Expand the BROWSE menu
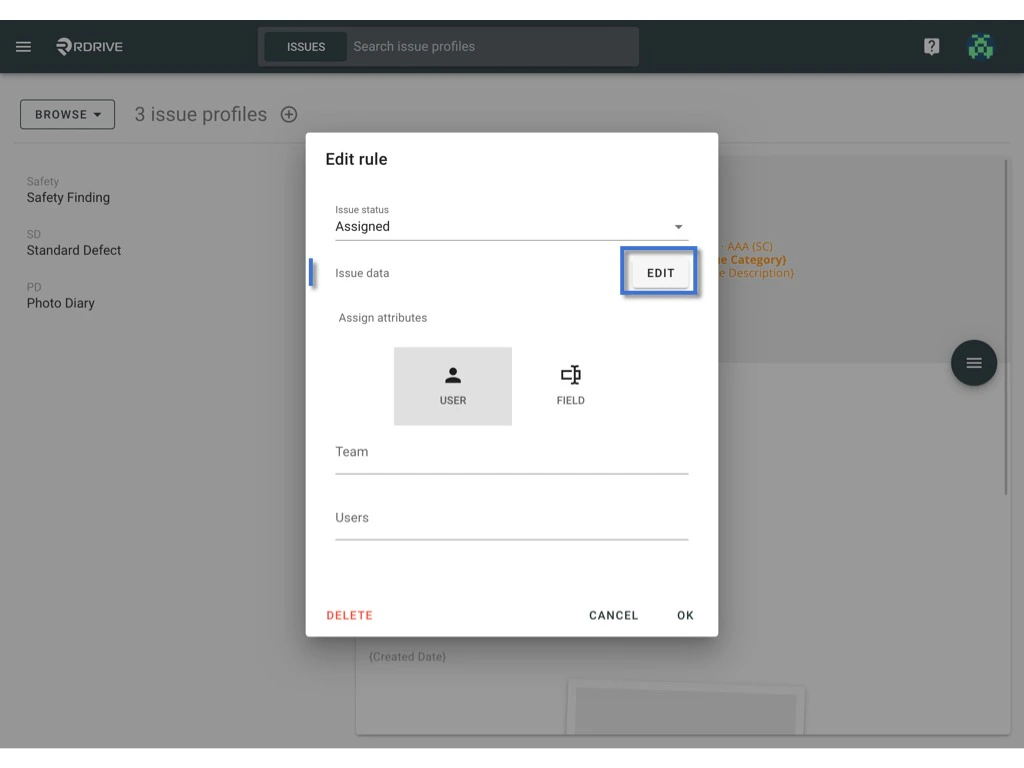 point(67,114)
